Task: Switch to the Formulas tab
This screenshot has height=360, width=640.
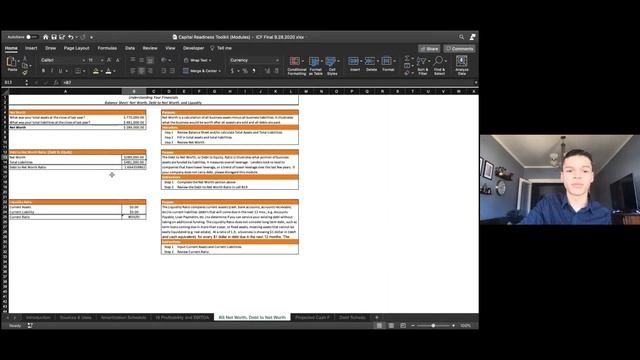Action: click(107, 48)
